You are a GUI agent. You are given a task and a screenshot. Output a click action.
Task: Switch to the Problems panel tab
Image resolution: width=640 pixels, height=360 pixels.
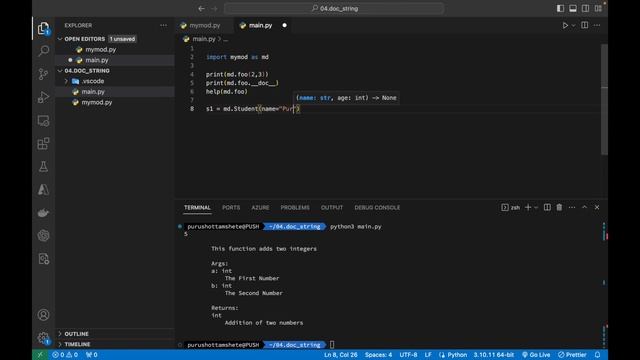tap(295, 207)
